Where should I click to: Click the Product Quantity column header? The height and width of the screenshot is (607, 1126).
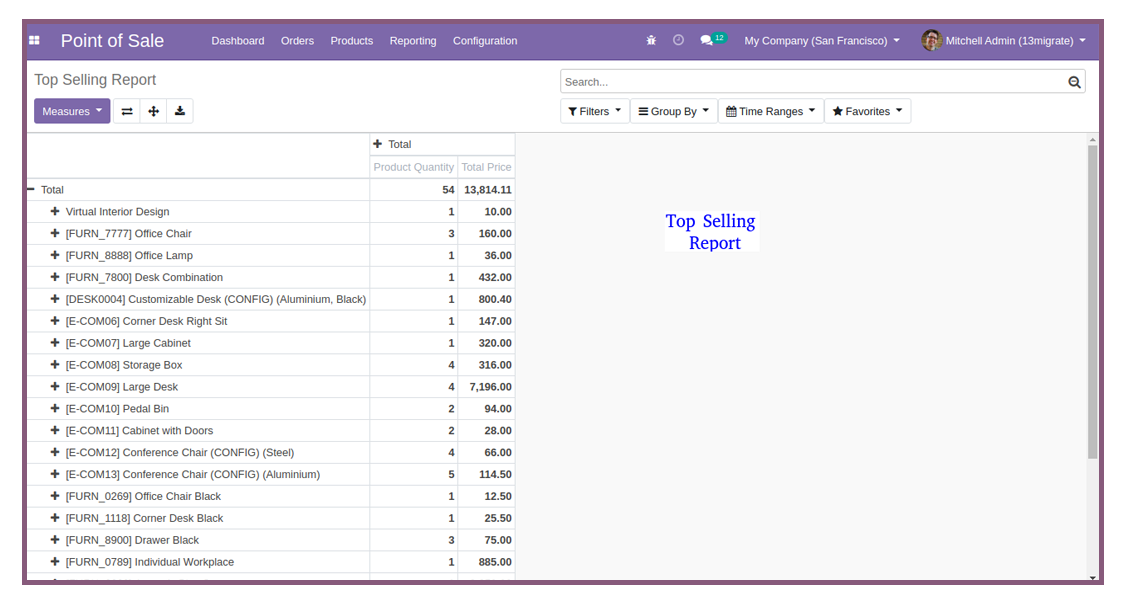(414, 167)
